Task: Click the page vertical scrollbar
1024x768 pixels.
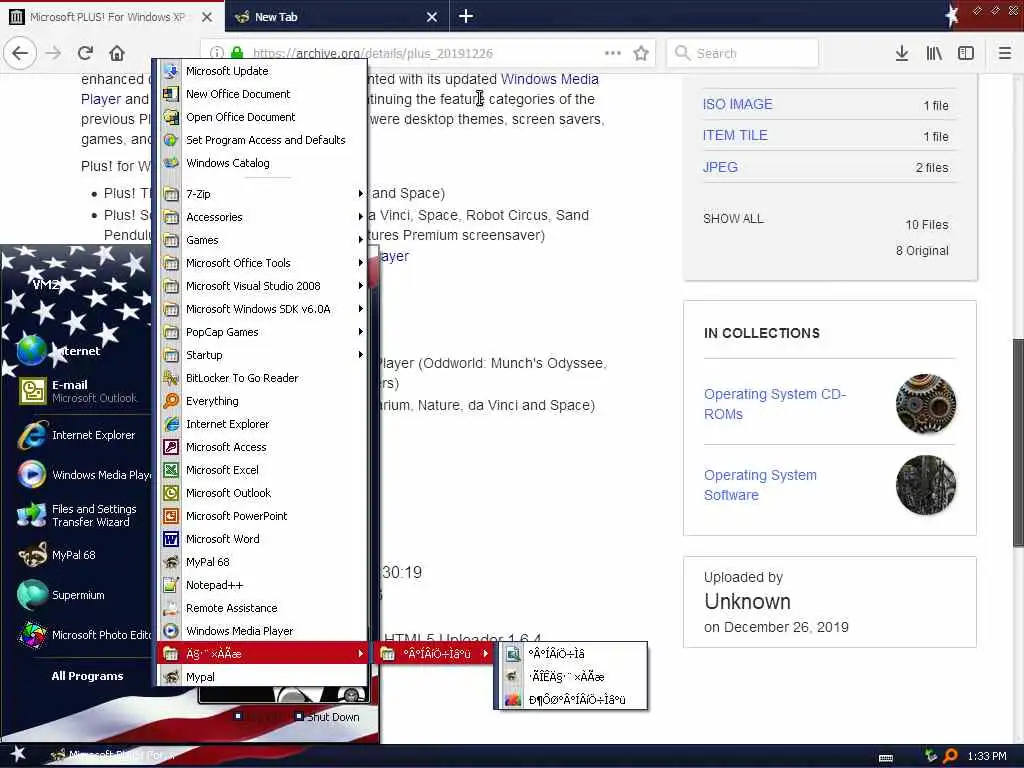Action: point(1017,442)
